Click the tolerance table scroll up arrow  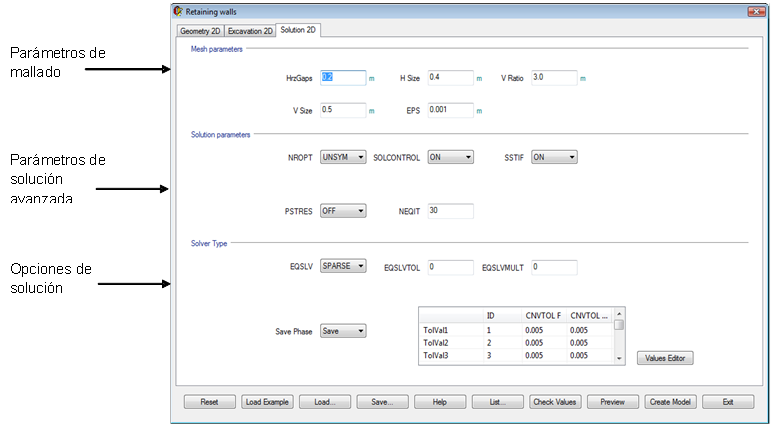click(x=620, y=313)
